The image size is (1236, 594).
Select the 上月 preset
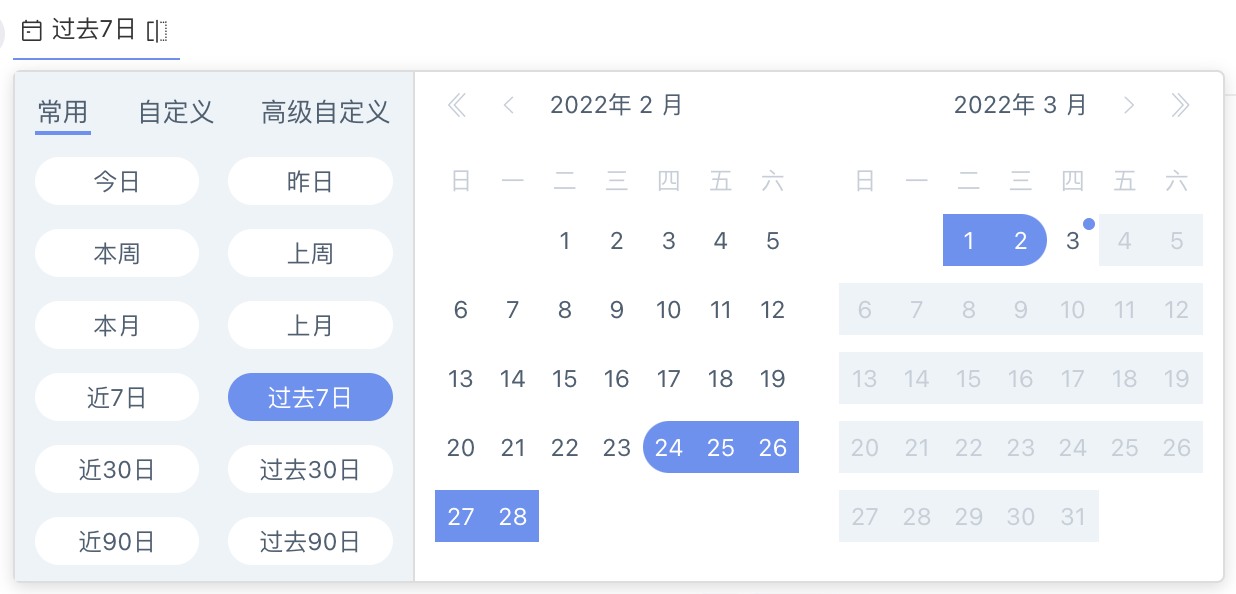coord(310,326)
